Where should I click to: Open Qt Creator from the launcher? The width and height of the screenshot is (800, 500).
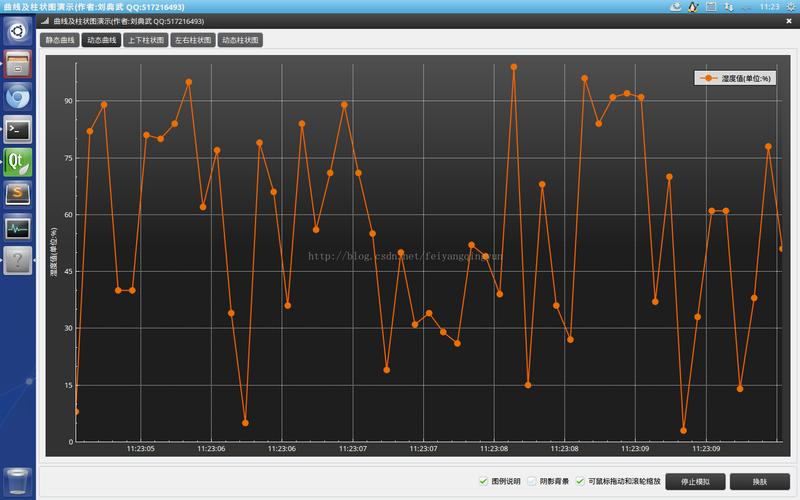(18, 162)
